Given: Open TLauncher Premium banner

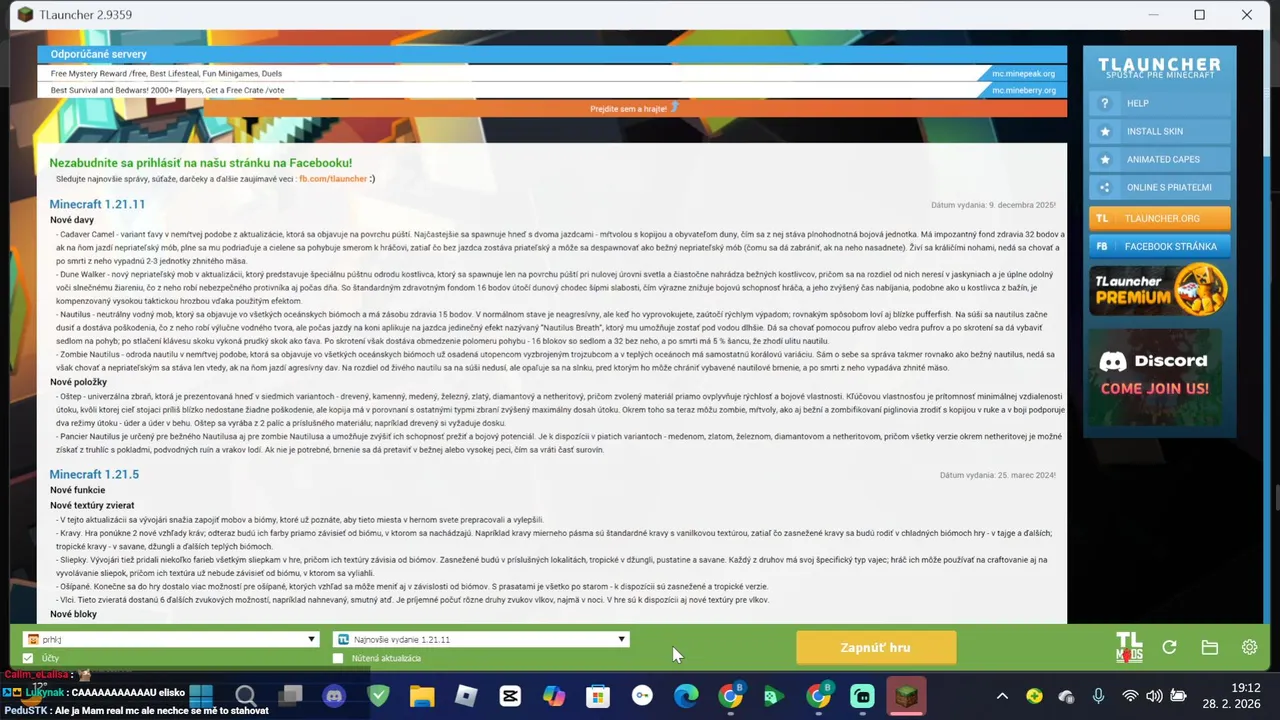Looking at the screenshot, I should [1159, 291].
